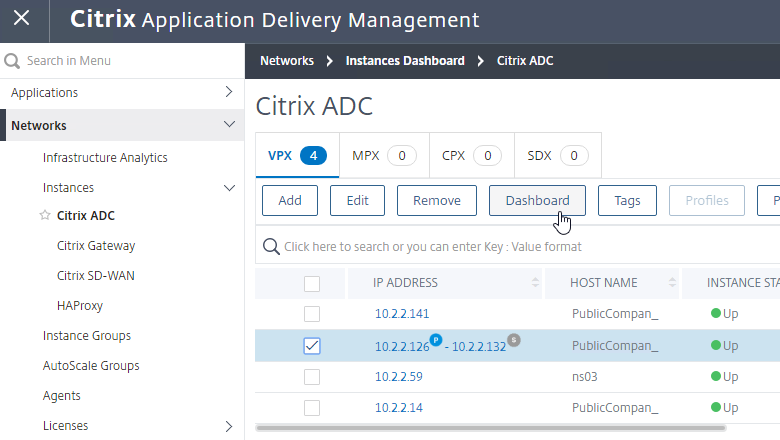The height and width of the screenshot is (440, 780).
Task: Click the ns03 host name cell
Action: (x=585, y=377)
